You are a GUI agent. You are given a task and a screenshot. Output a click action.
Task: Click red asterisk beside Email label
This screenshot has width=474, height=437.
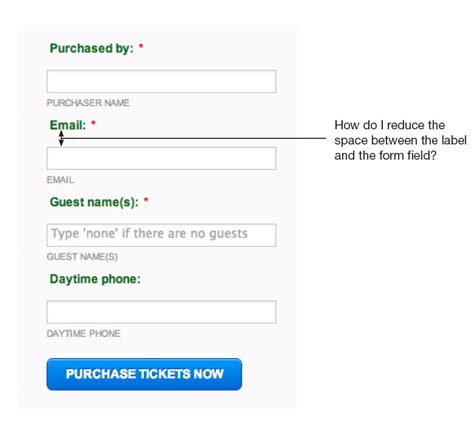(x=93, y=123)
